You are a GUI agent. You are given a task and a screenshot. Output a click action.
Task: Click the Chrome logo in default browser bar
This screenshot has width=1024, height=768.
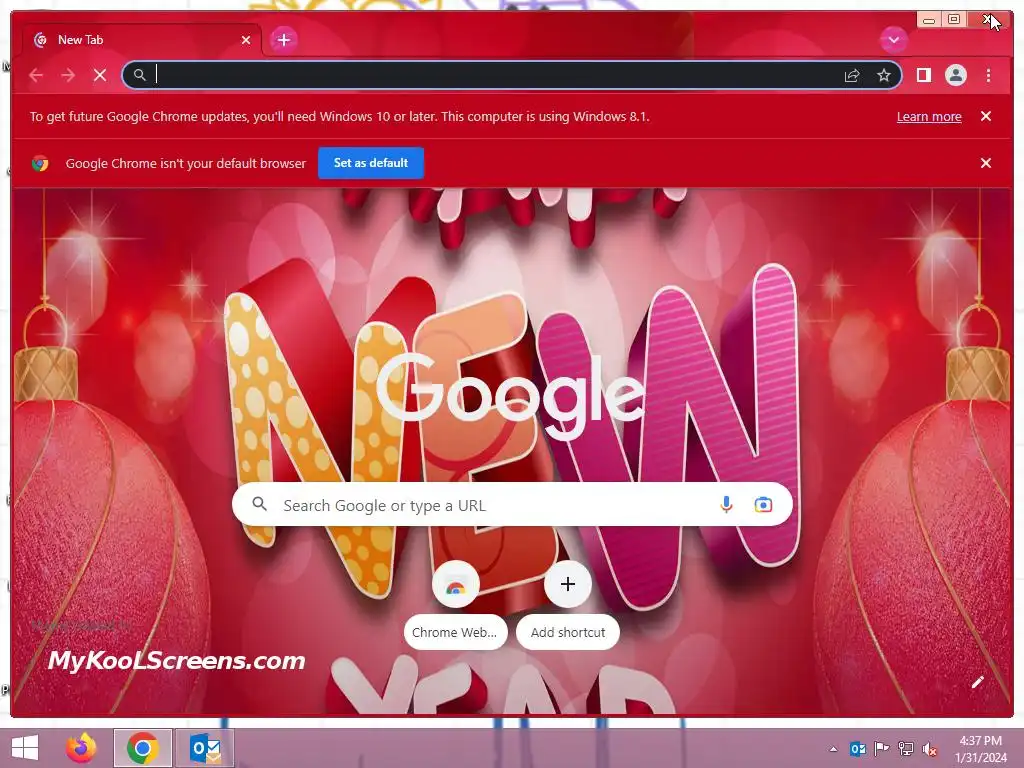(40, 163)
